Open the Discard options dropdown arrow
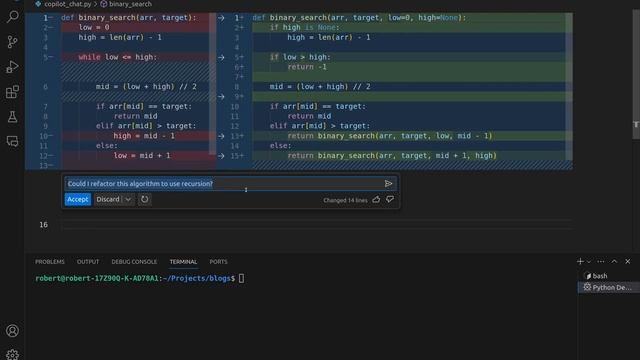 click(x=128, y=199)
